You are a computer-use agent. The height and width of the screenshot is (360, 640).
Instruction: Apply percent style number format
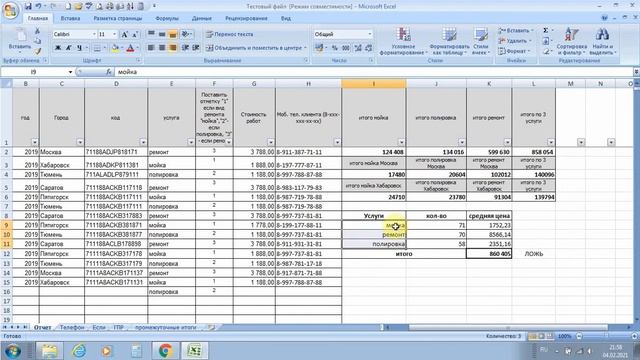point(335,48)
